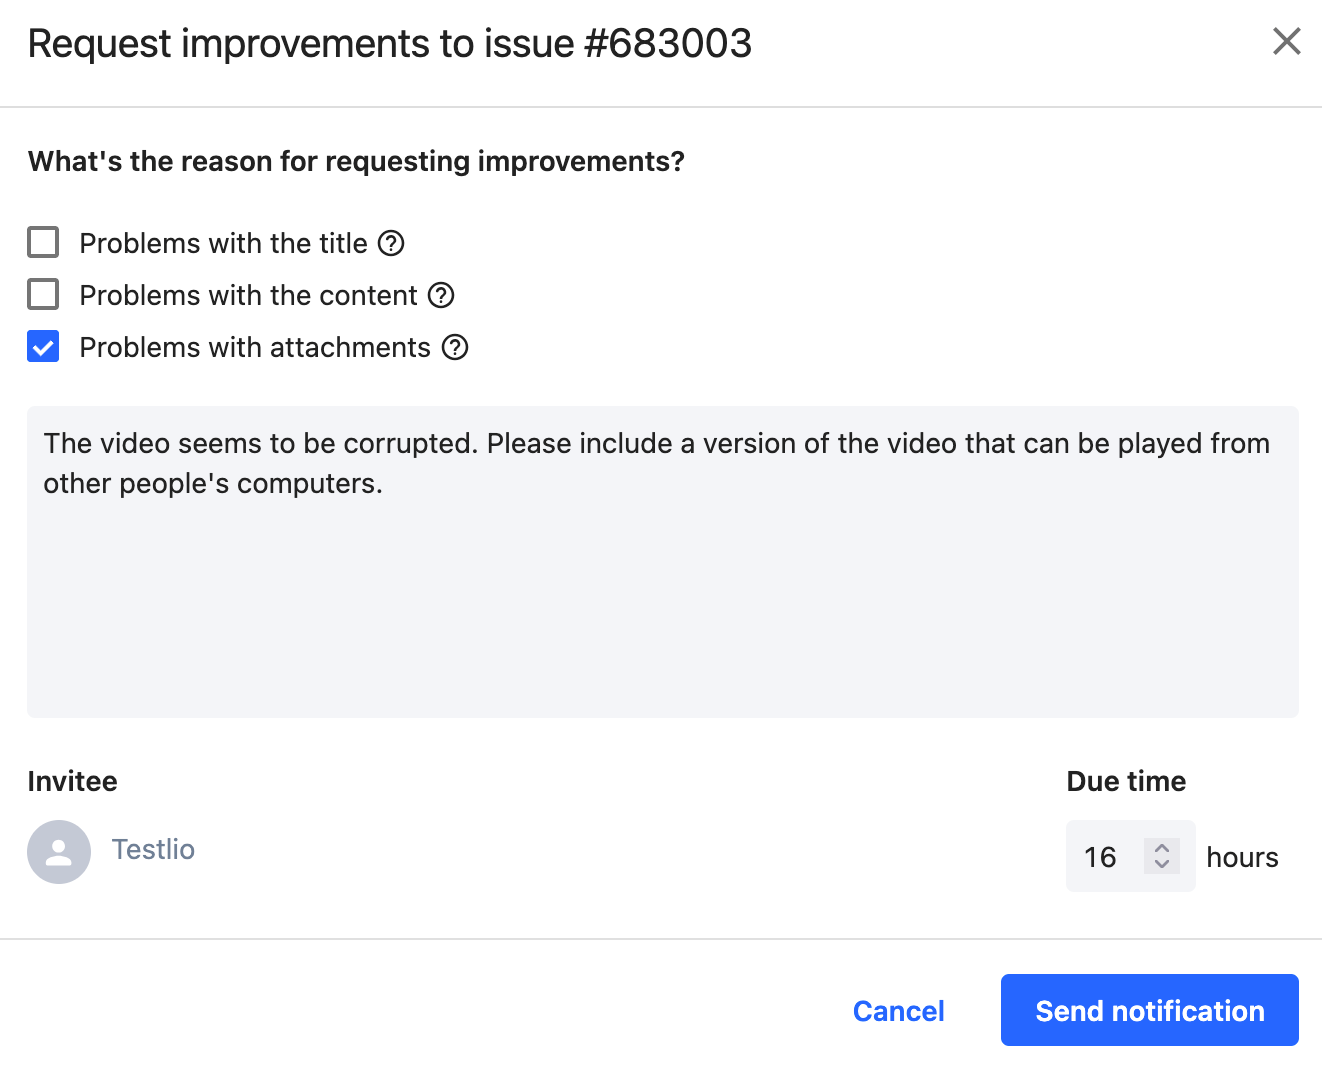Click the 'Due time' label
Image resolution: width=1322 pixels, height=1065 pixels.
coord(1125,780)
